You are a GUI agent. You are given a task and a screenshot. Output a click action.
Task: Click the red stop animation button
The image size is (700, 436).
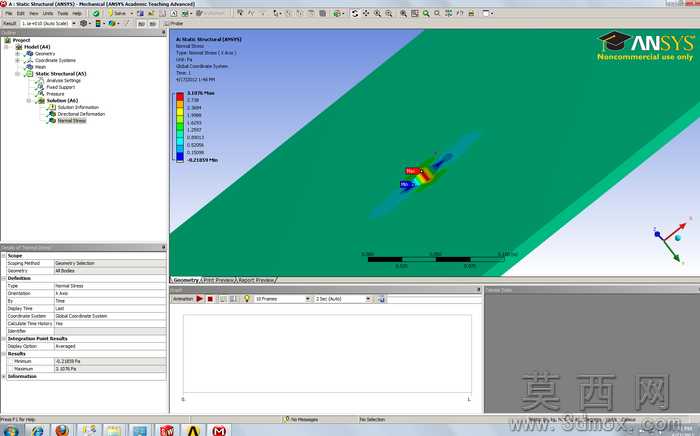pyautogui.click(x=210, y=299)
